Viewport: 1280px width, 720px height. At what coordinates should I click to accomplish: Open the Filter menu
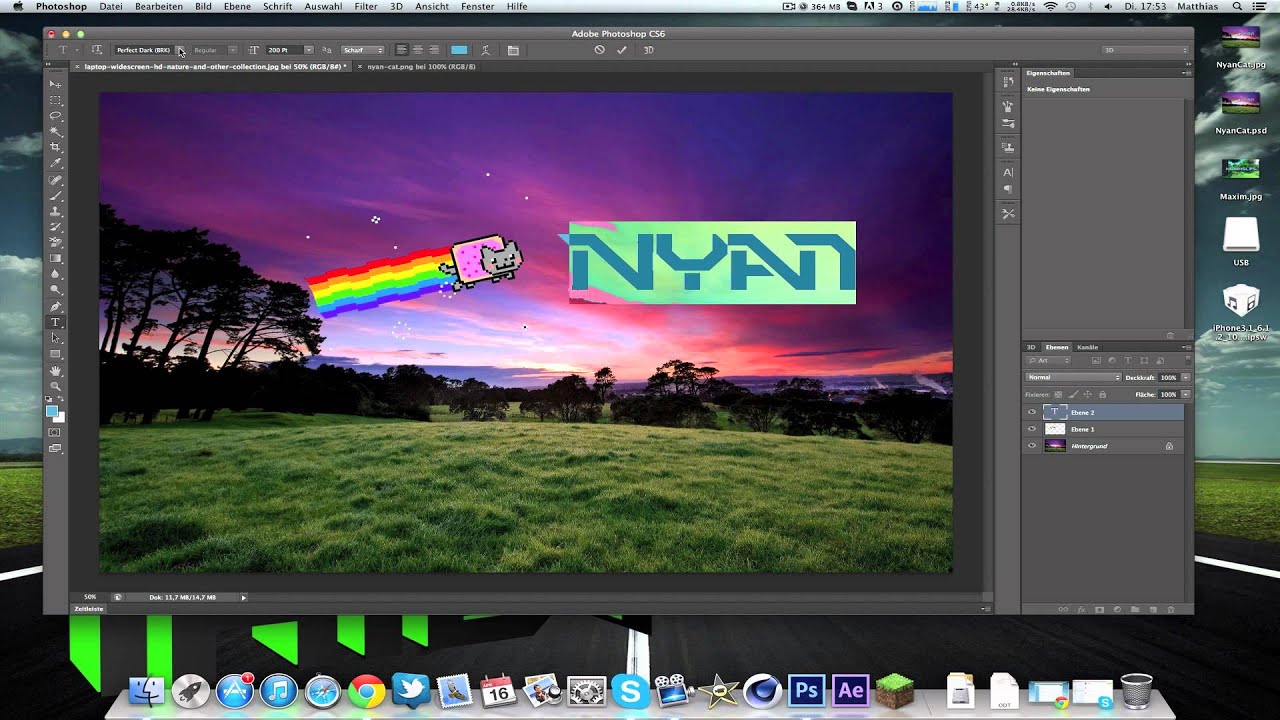(x=366, y=6)
